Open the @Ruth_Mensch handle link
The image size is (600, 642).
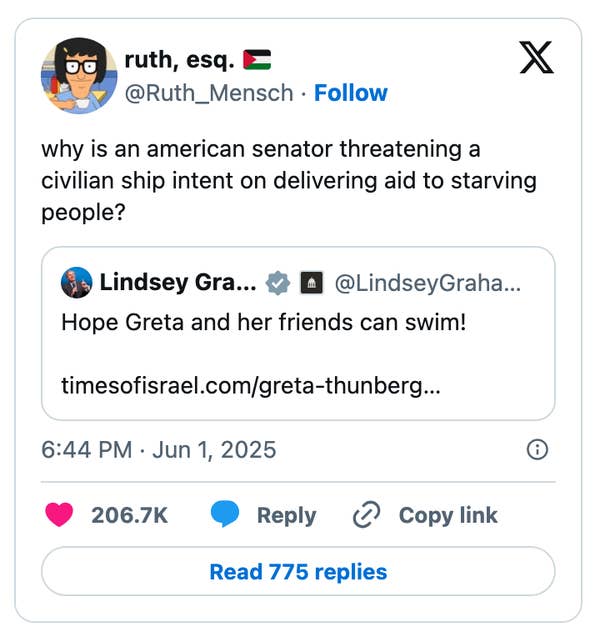209,93
